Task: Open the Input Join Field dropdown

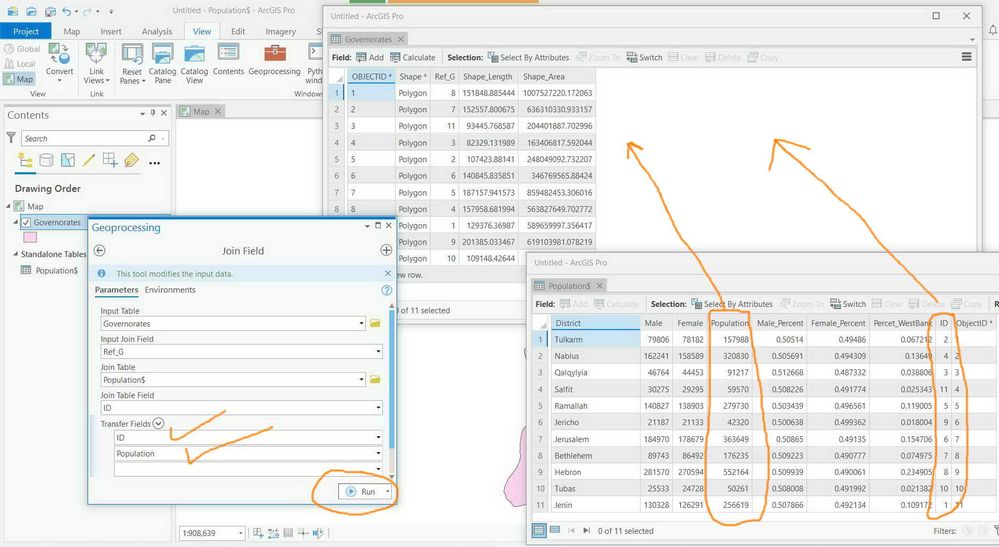Action: point(378,352)
